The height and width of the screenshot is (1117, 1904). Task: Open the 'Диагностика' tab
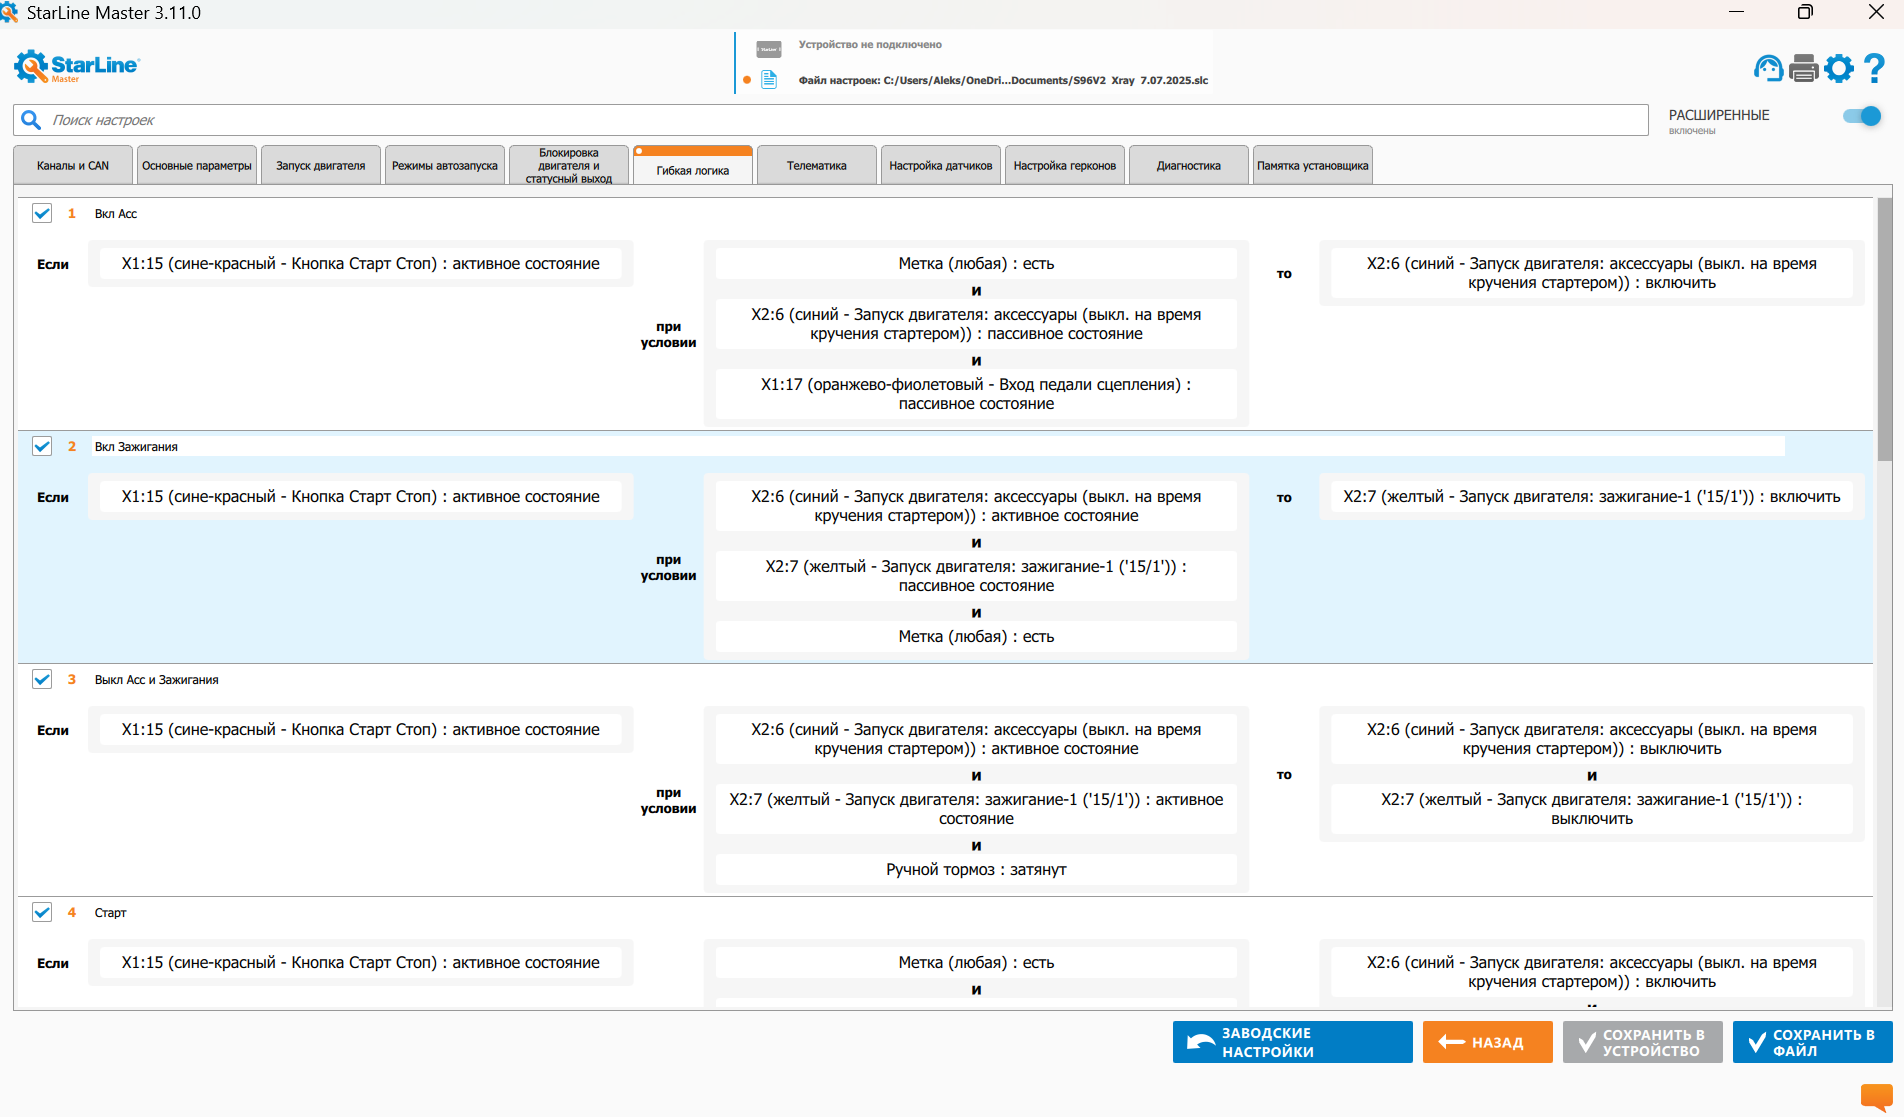(1188, 166)
